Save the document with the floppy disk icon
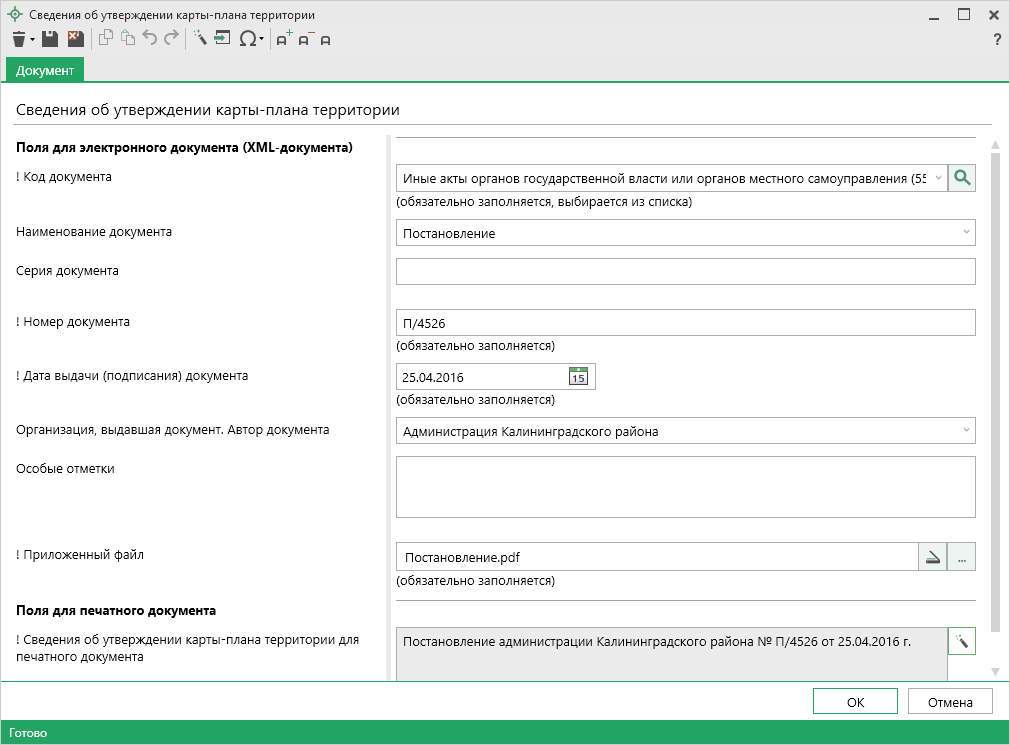 tap(49, 39)
